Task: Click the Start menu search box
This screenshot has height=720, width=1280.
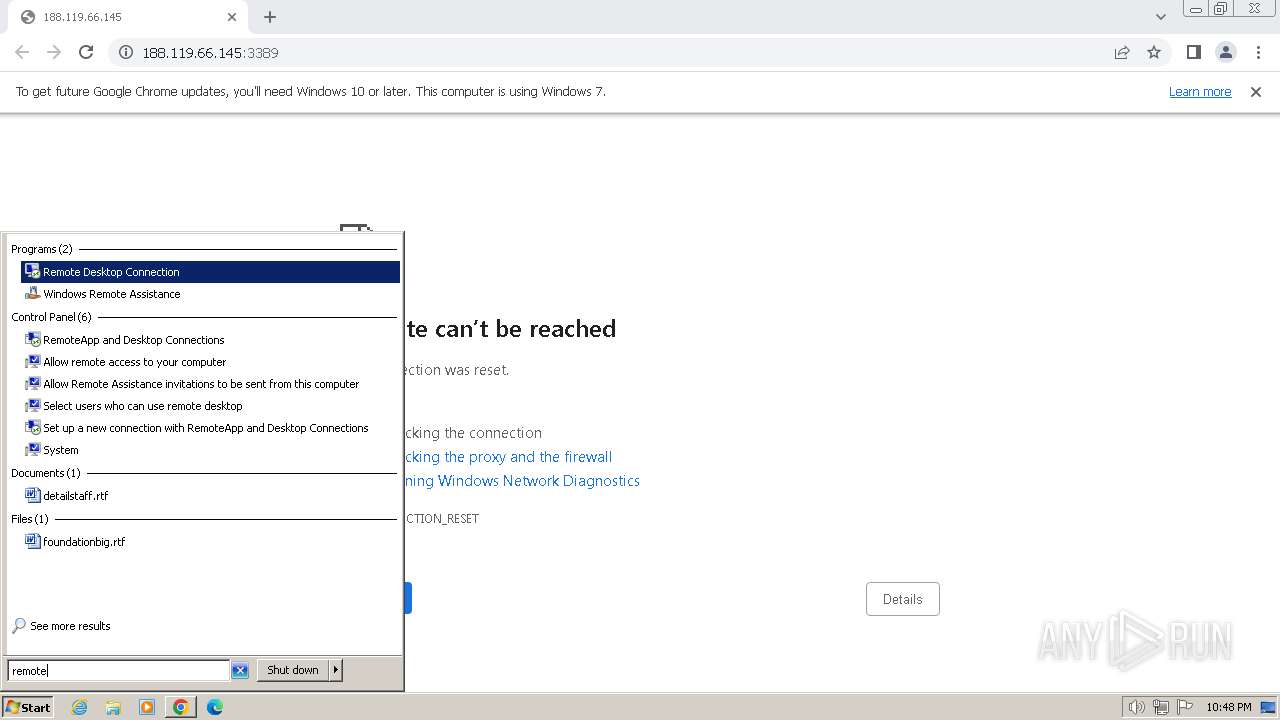Action: (x=119, y=671)
